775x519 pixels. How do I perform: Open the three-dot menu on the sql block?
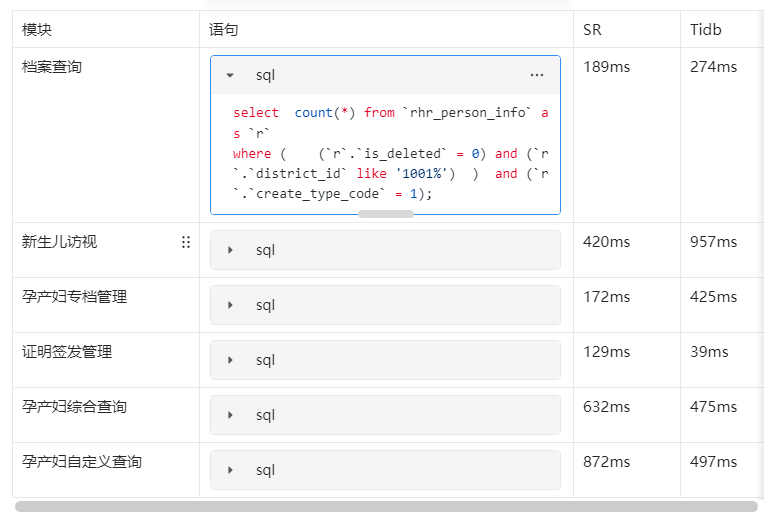click(x=537, y=75)
